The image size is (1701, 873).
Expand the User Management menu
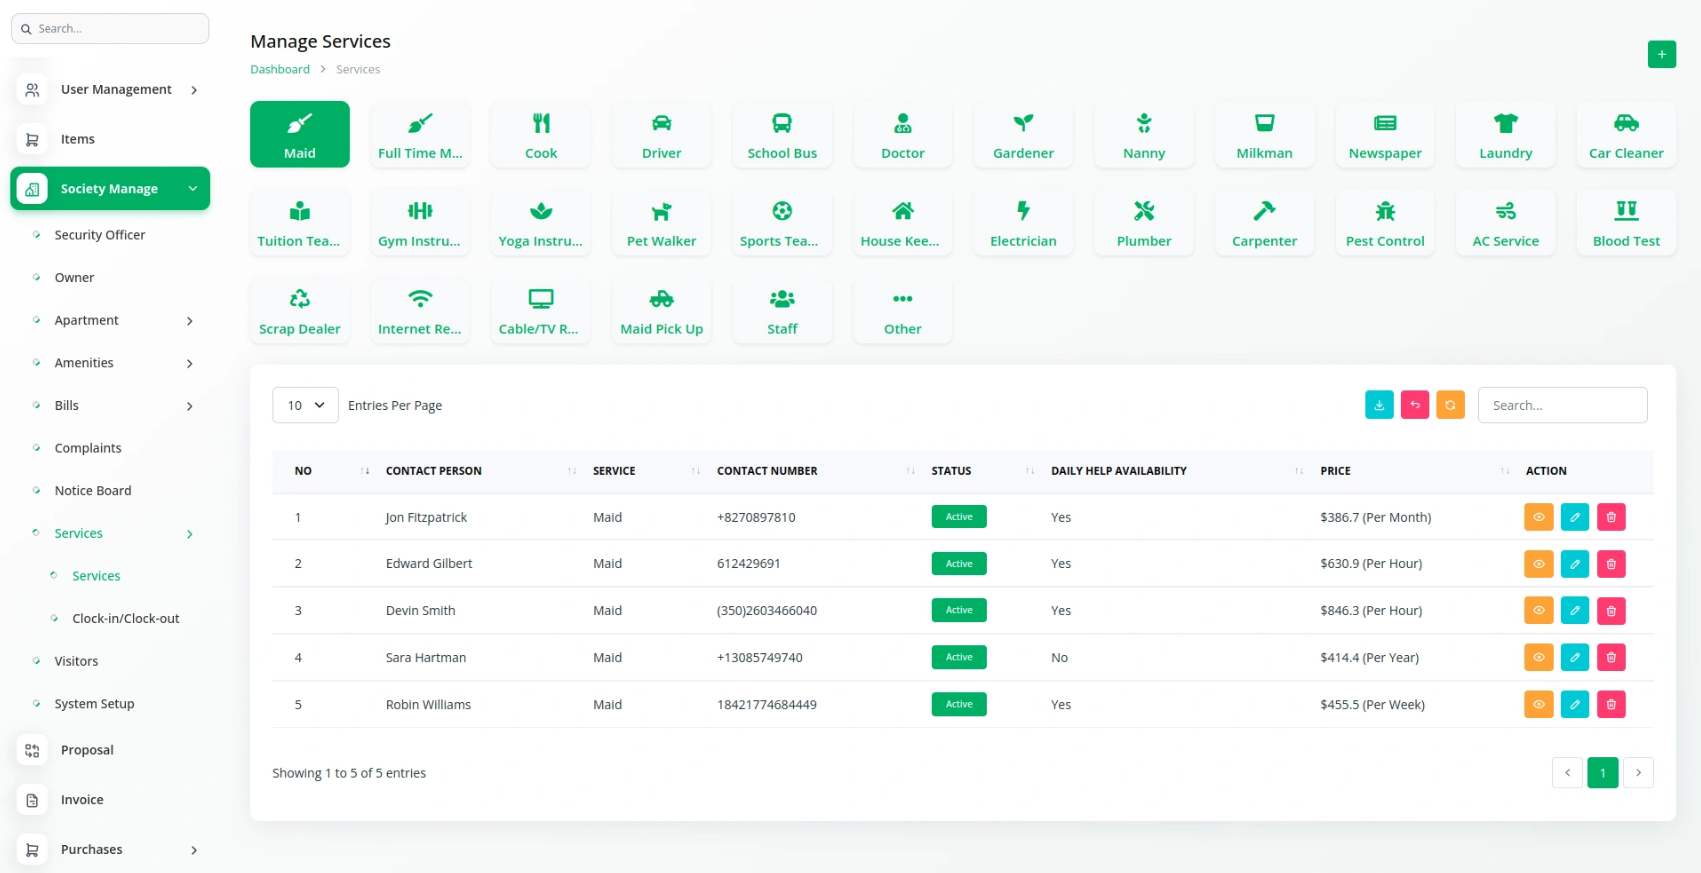point(110,89)
